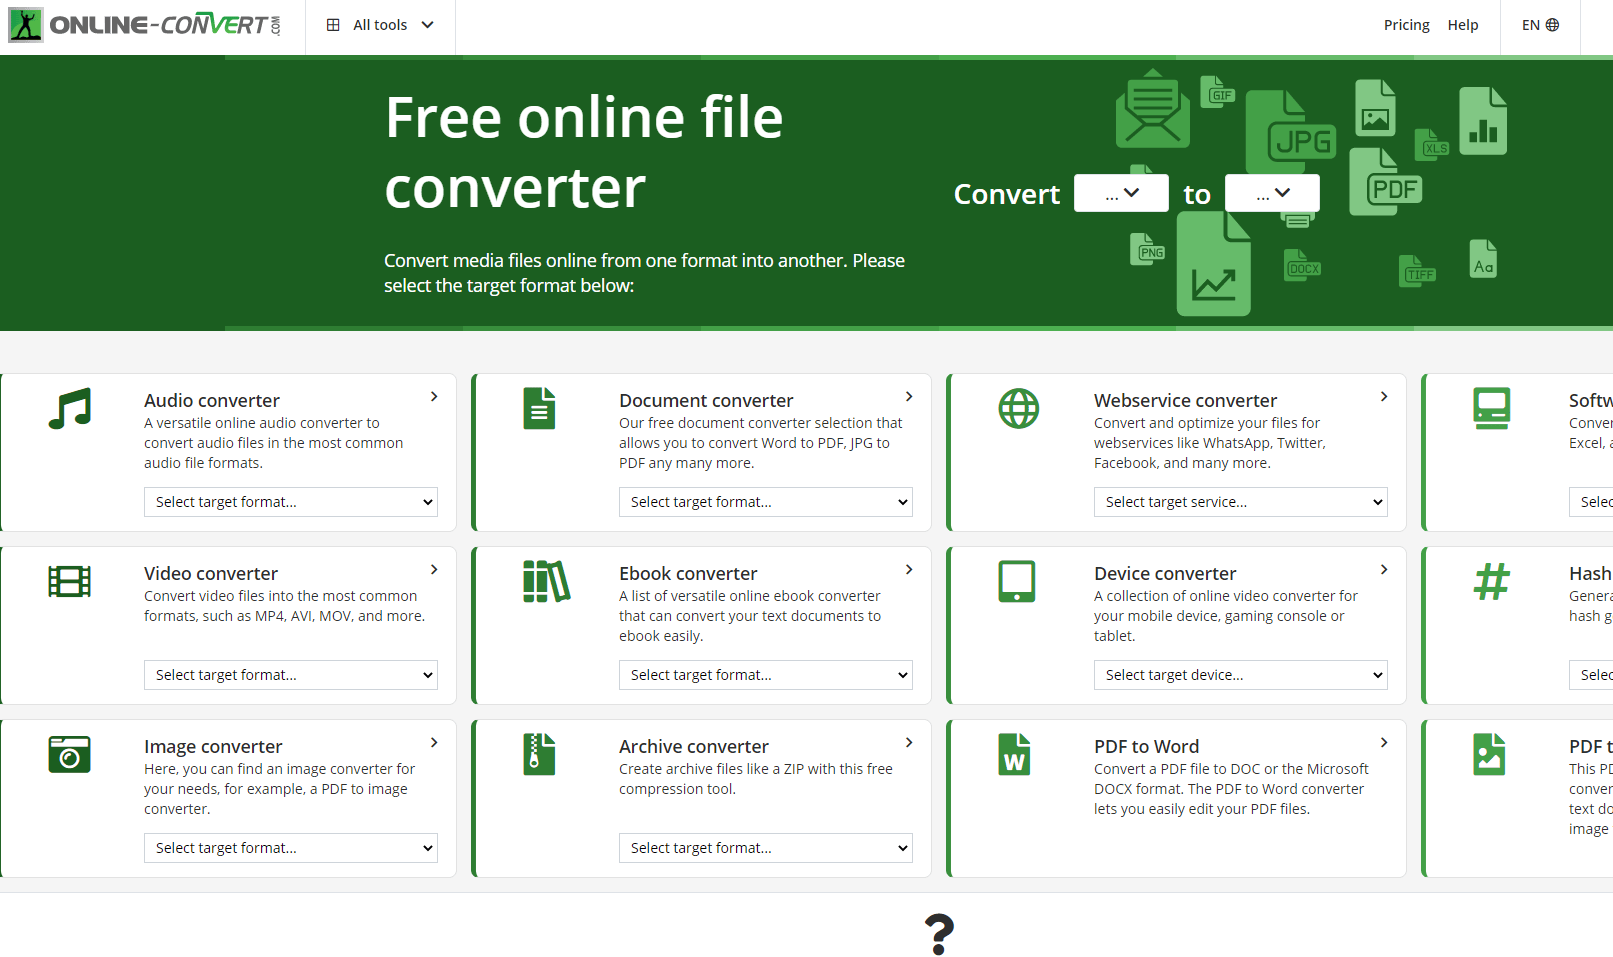Expand the Video converter arrow chevron
This screenshot has height=957, width=1613.
point(434,570)
